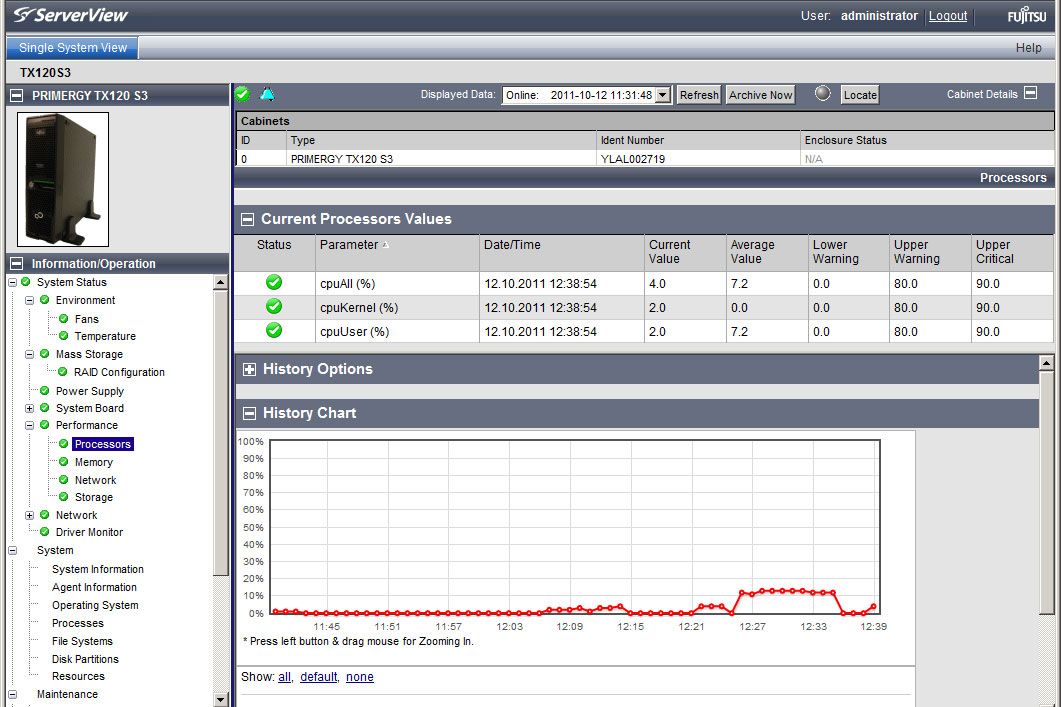Image resolution: width=1061 pixels, height=707 pixels.
Task: Open the Help menu
Action: (1028, 47)
